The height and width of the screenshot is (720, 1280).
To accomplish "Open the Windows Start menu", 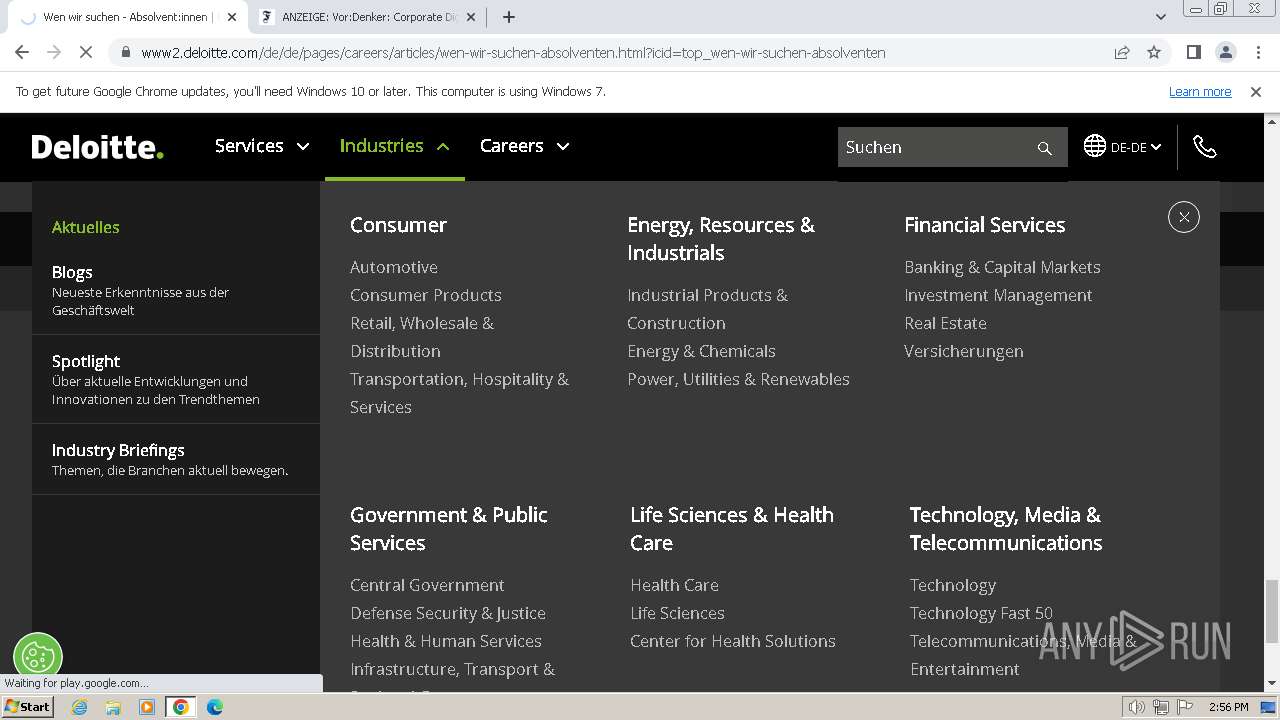I will [x=27, y=706].
